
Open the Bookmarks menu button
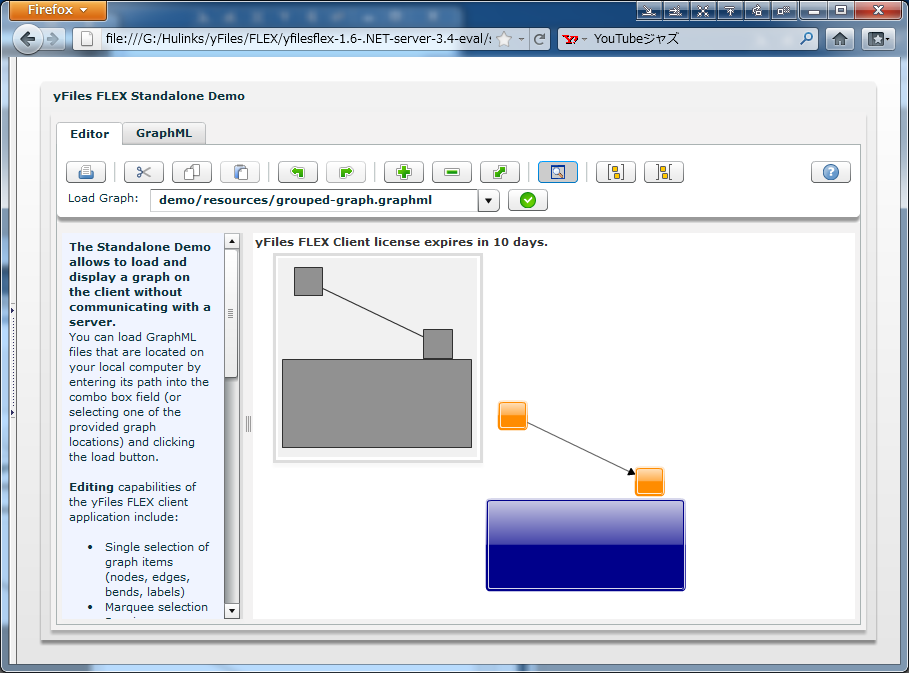pos(878,39)
